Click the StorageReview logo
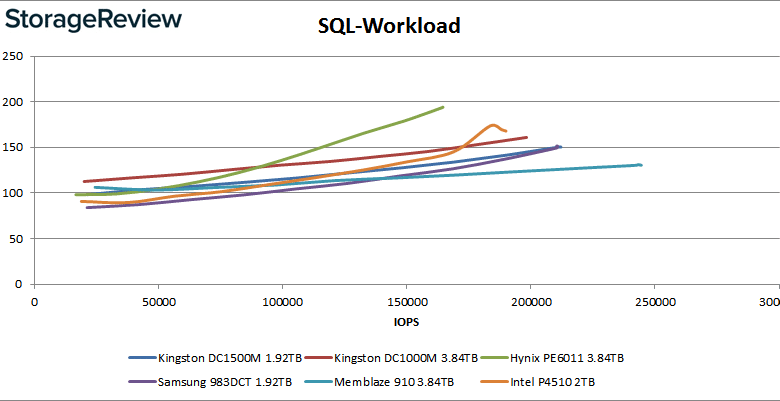This screenshot has width=780, height=401. (94, 19)
